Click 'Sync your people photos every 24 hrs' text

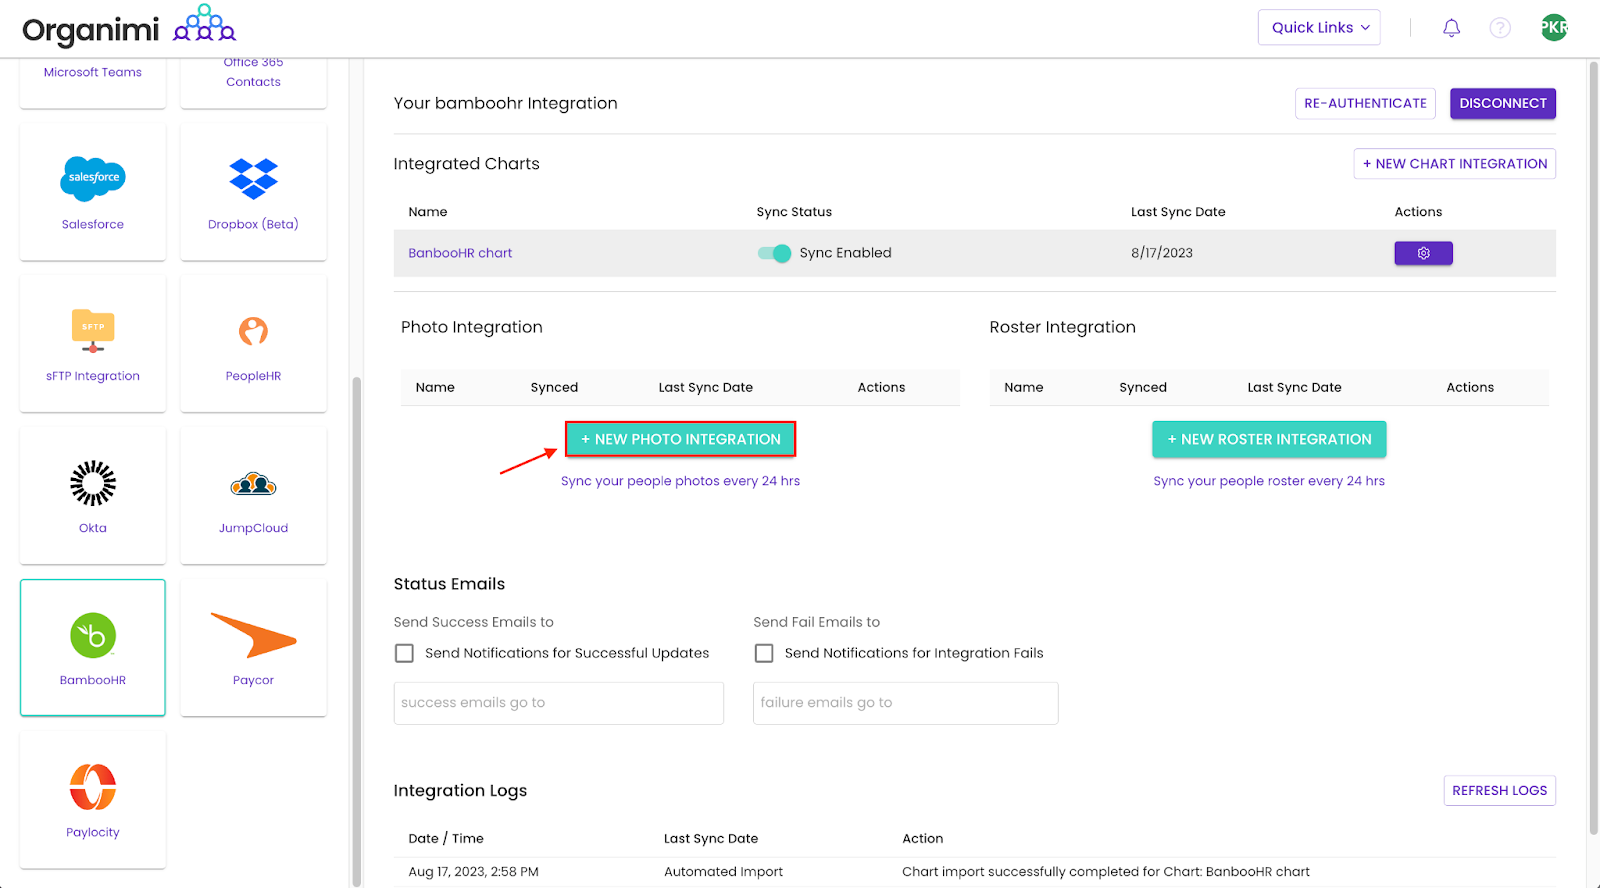pyautogui.click(x=680, y=481)
